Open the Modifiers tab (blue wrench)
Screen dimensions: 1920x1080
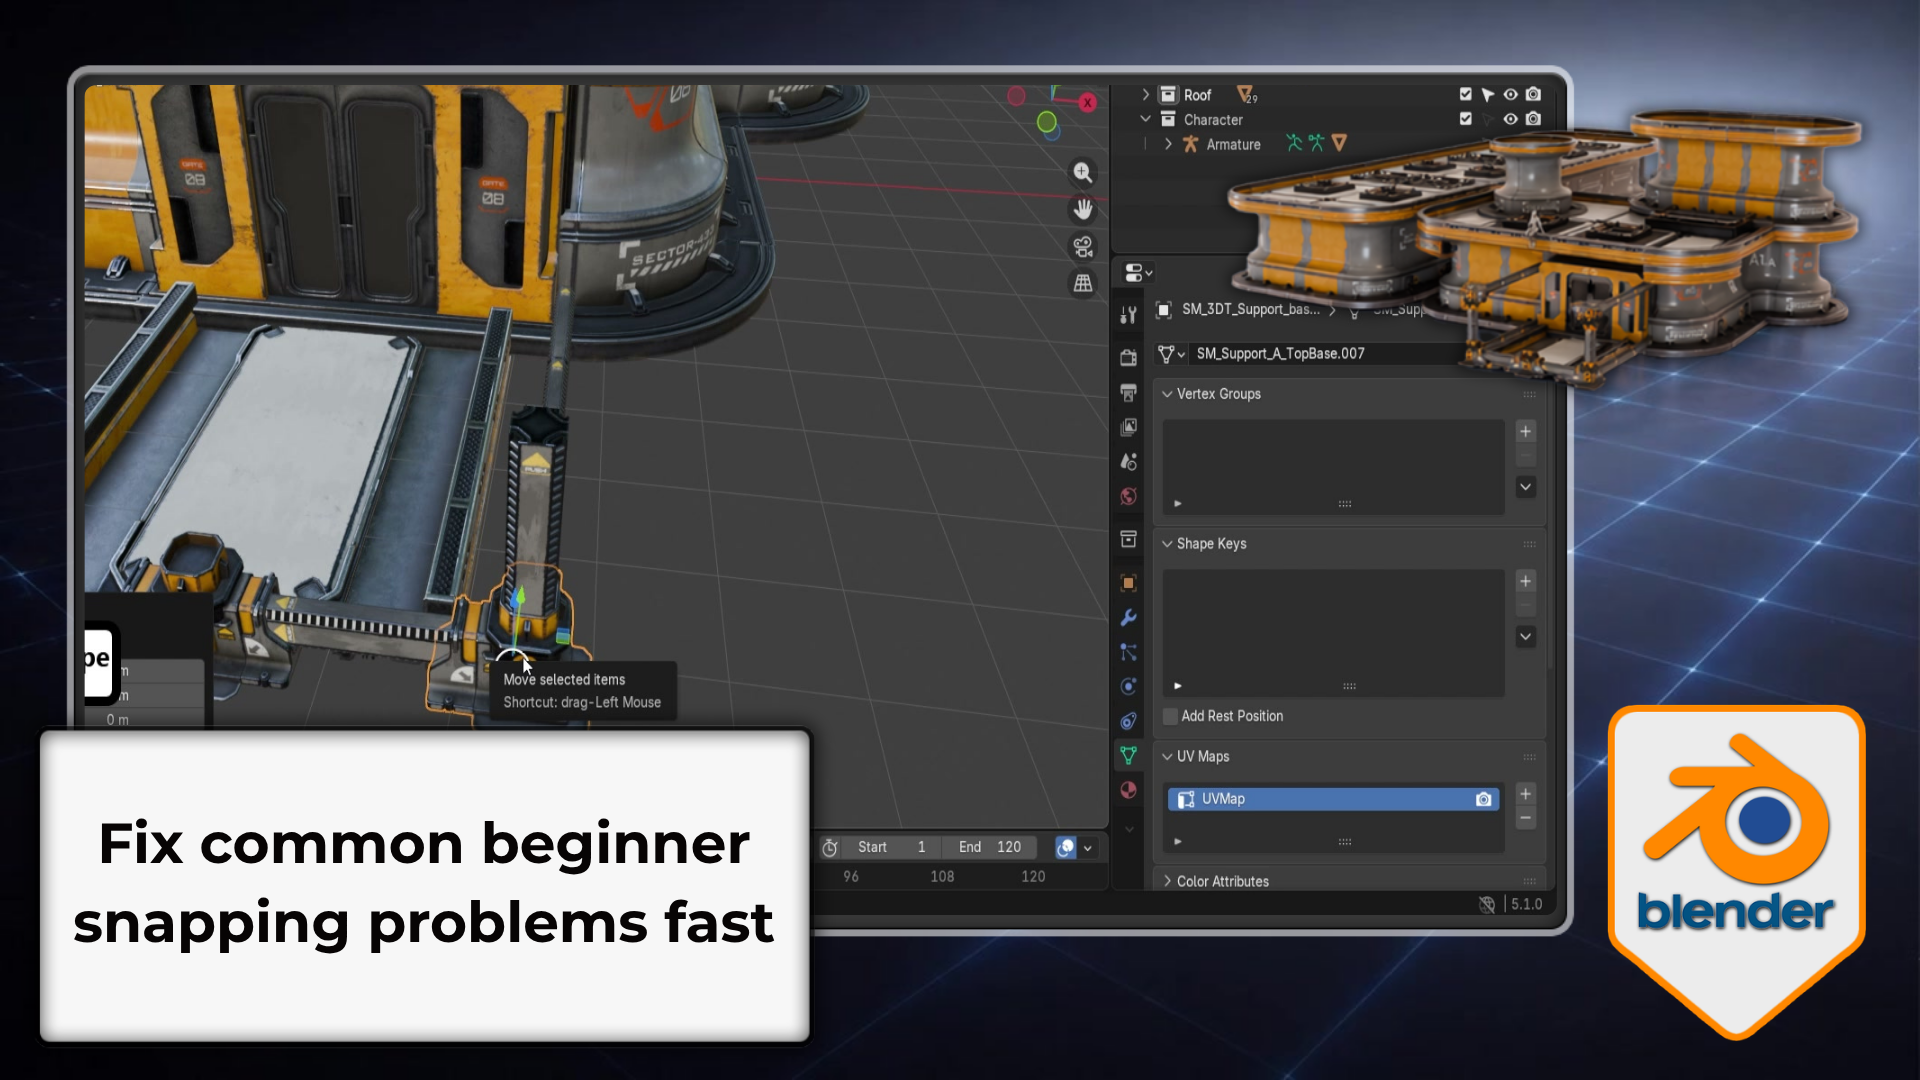[x=1129, y=618]
